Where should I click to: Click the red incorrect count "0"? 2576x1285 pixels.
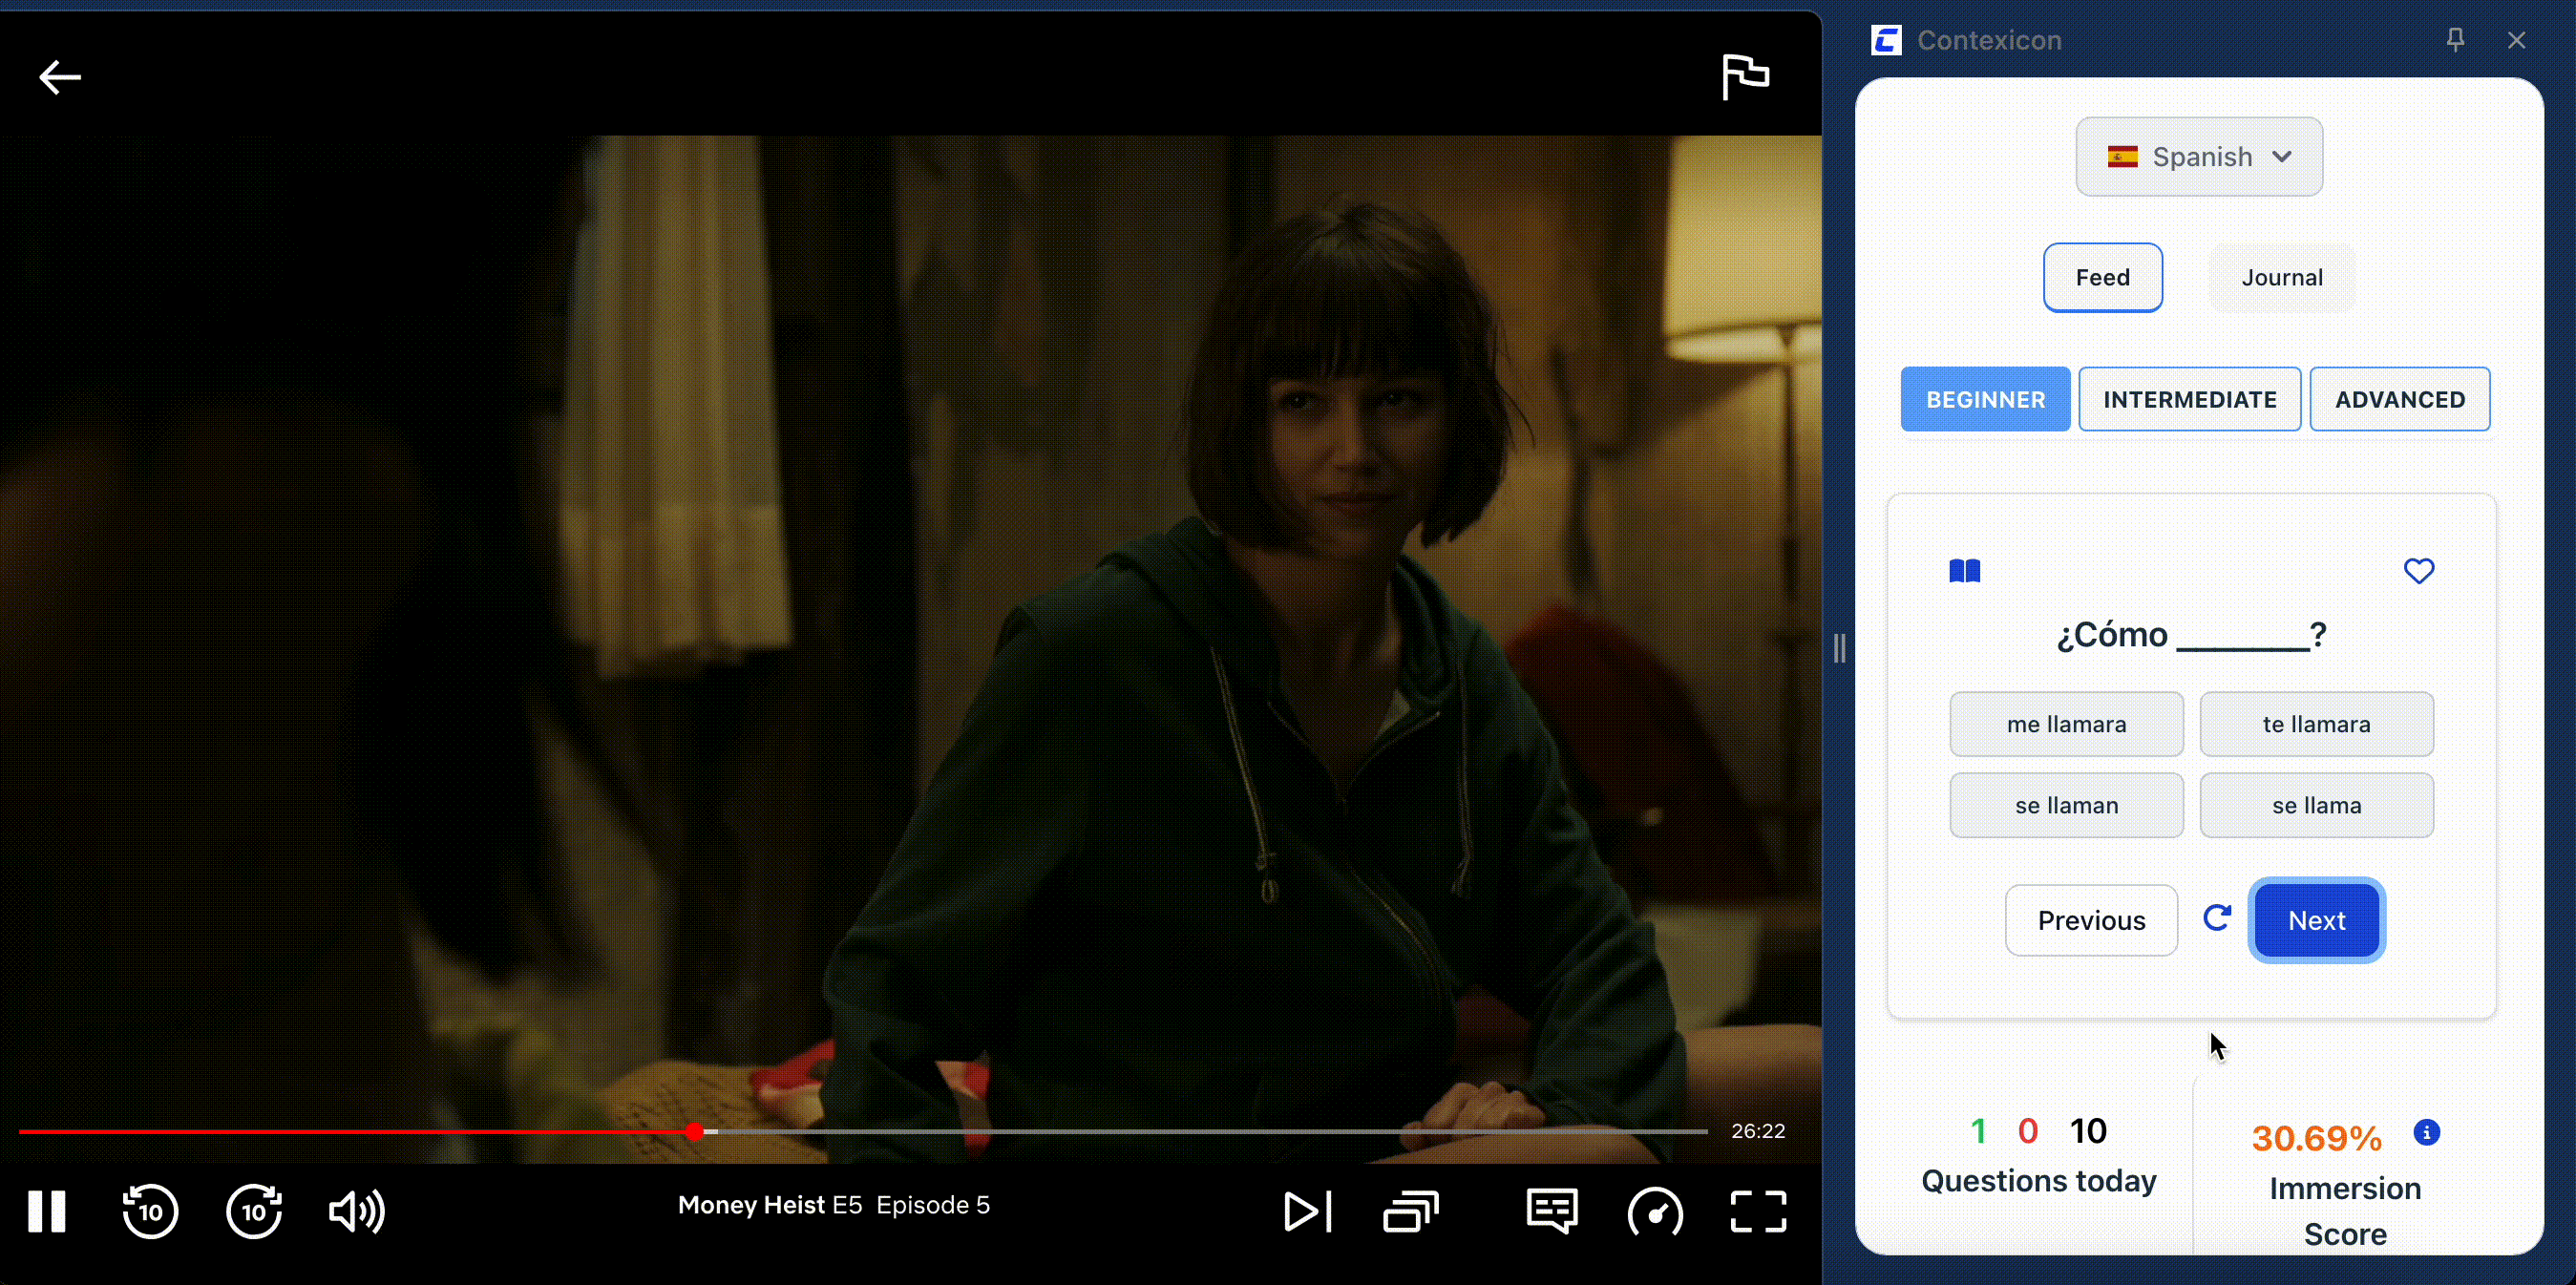pyautogui.click(x=2028, y=1131)
